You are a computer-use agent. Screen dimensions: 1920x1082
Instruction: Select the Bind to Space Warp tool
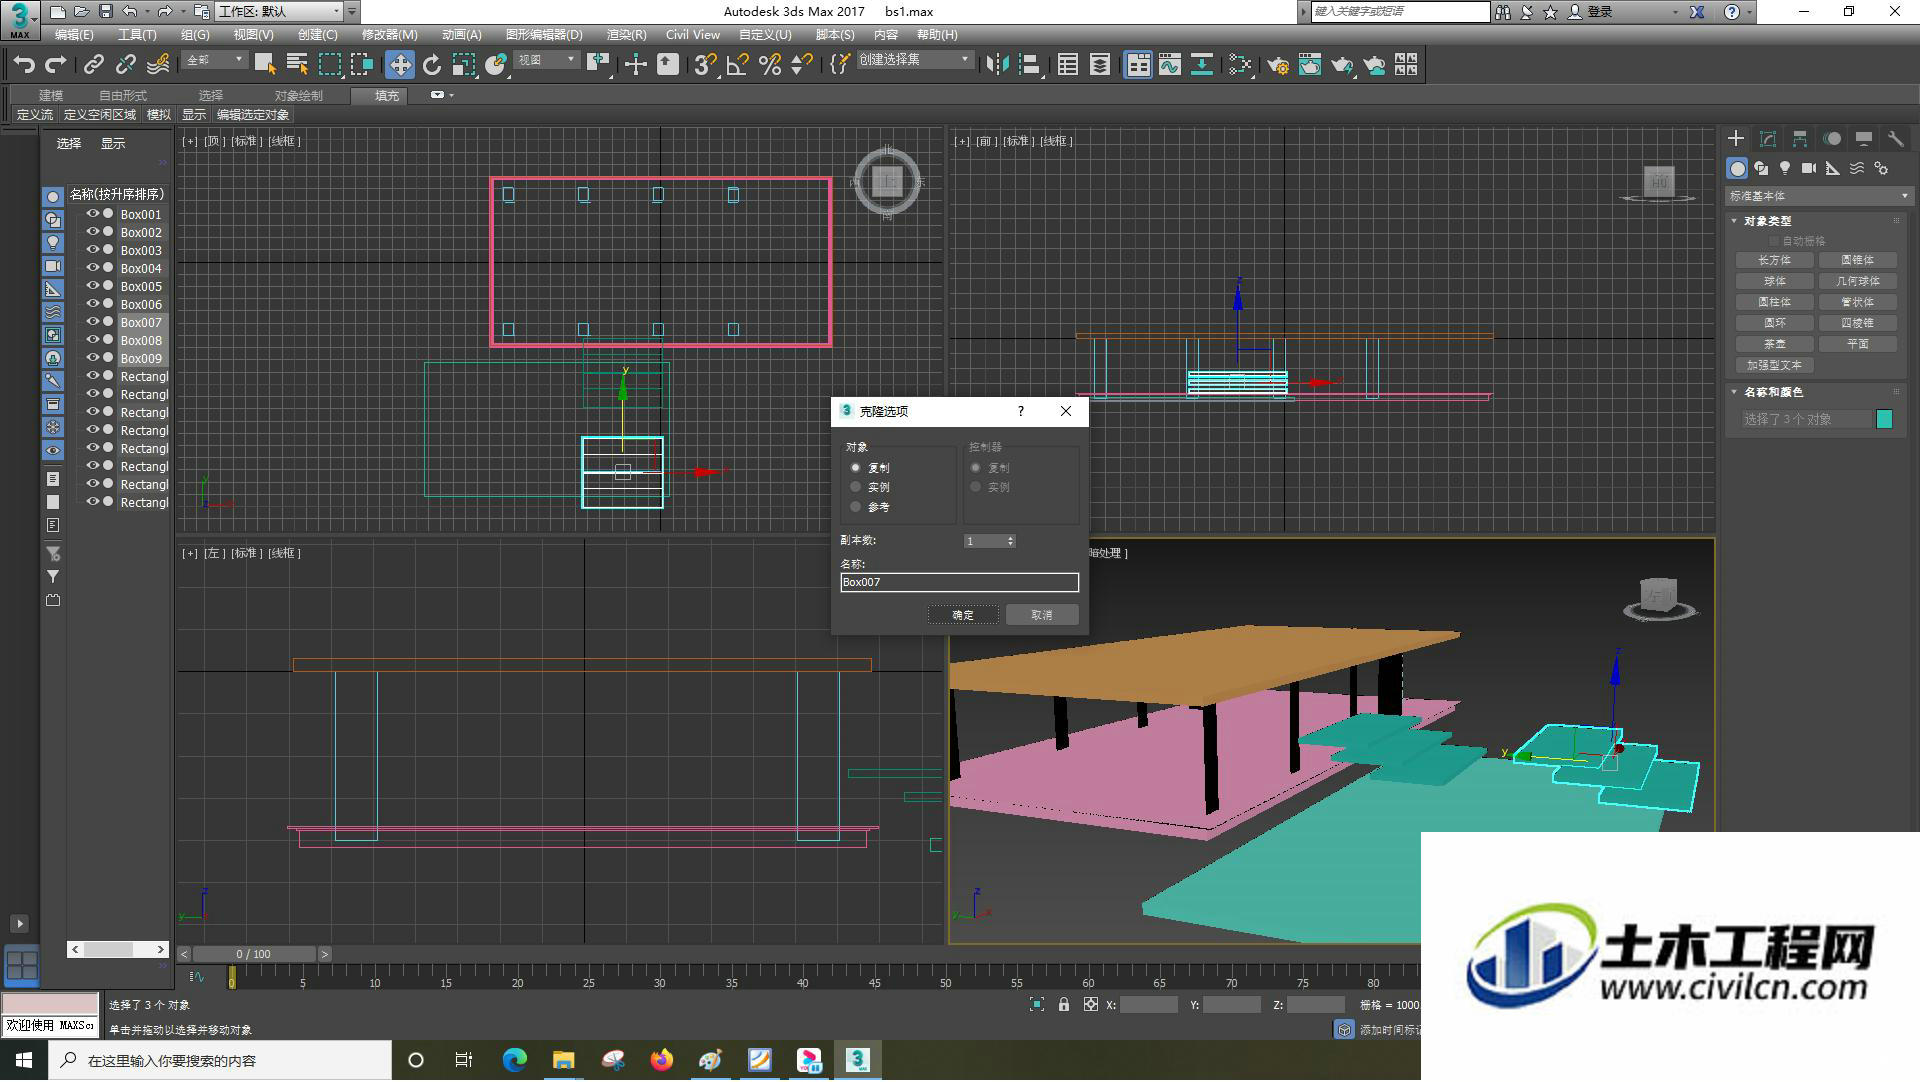point(158,65)
